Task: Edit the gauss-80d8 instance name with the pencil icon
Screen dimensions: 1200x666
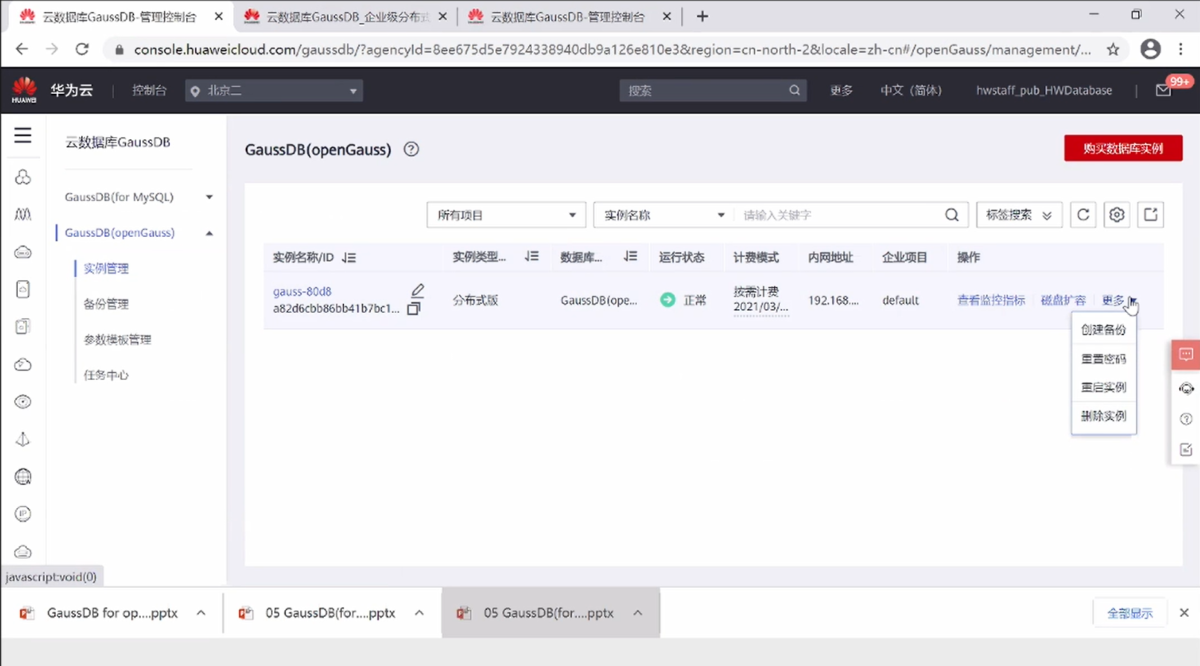Action: 418,290
